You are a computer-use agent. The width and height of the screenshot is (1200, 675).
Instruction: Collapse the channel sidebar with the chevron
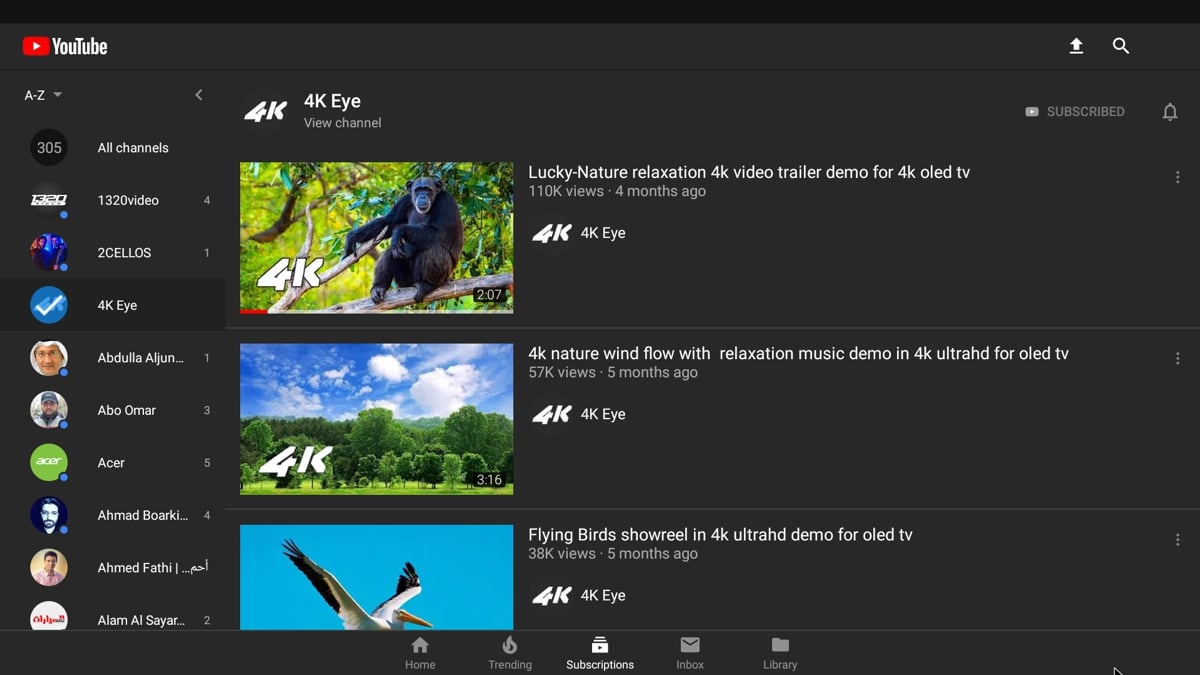click(x=198, y=95)
